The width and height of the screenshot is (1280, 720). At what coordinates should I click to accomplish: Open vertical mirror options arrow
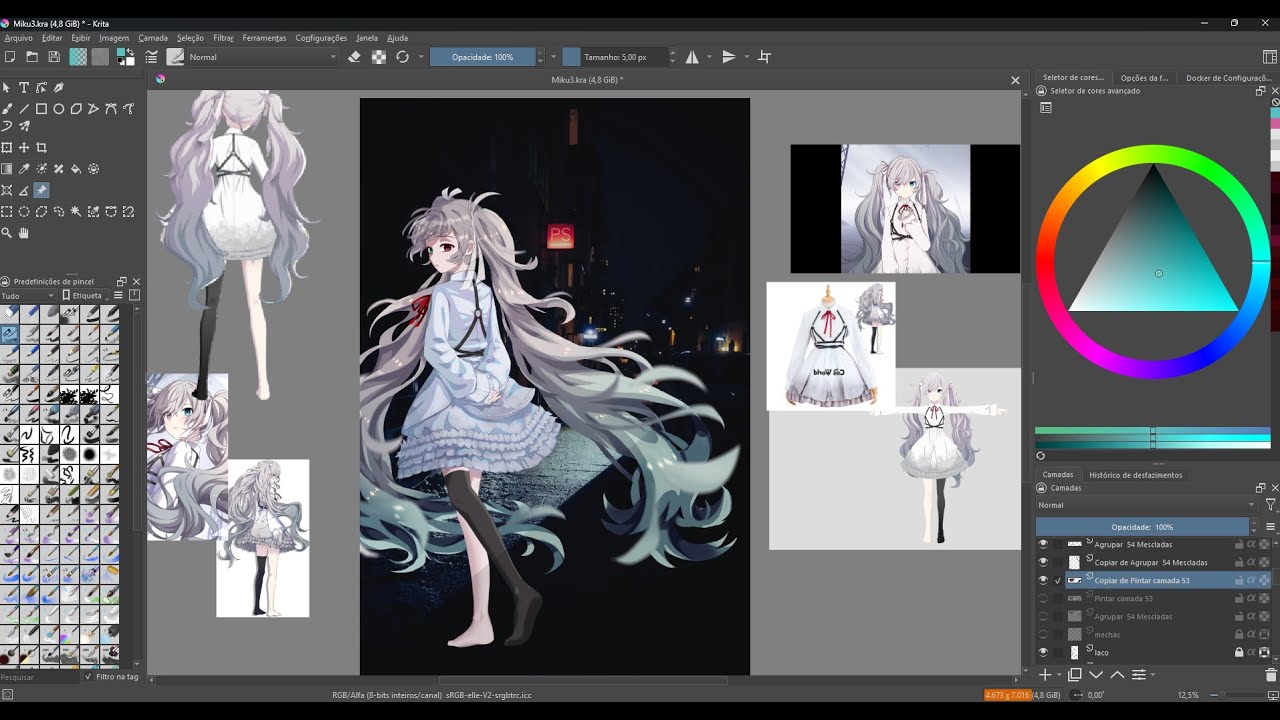point(747,57)
